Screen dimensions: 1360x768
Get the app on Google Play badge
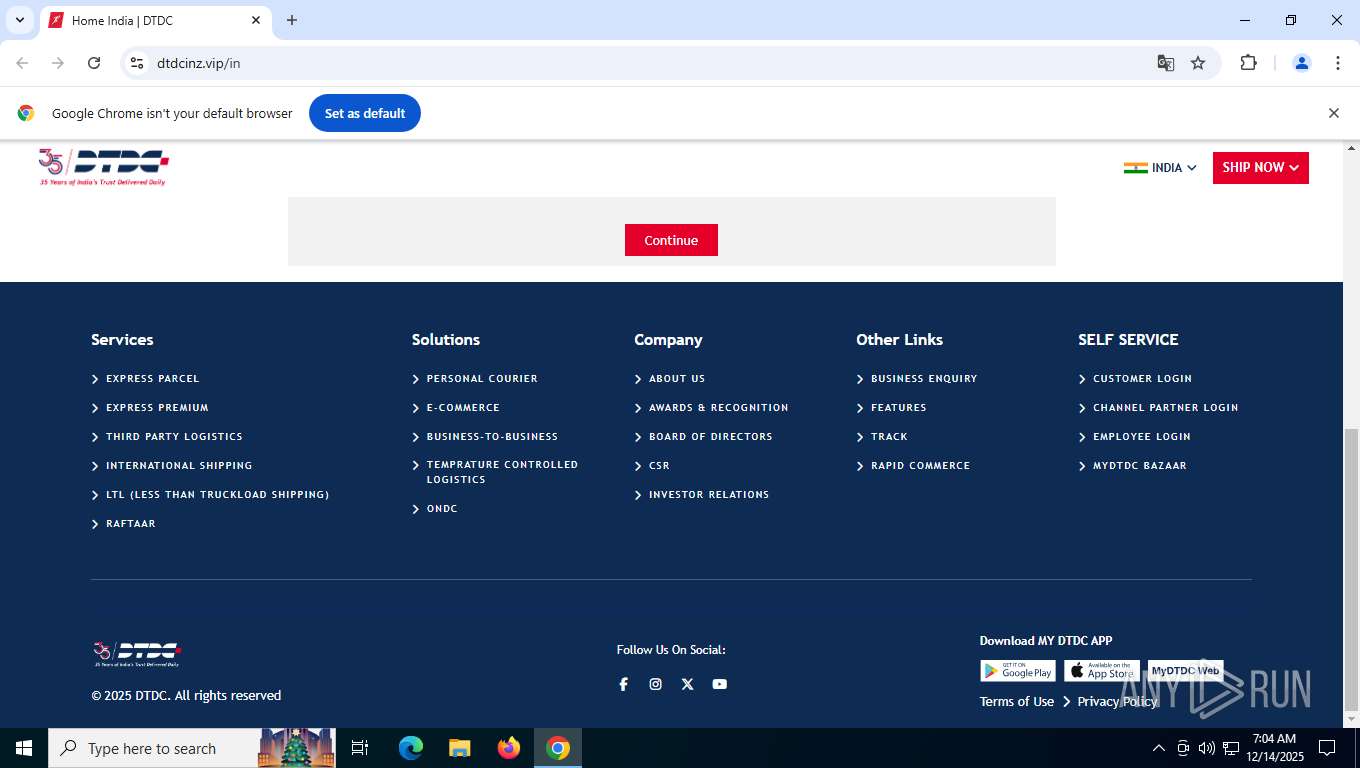(x=1017, y=671)
